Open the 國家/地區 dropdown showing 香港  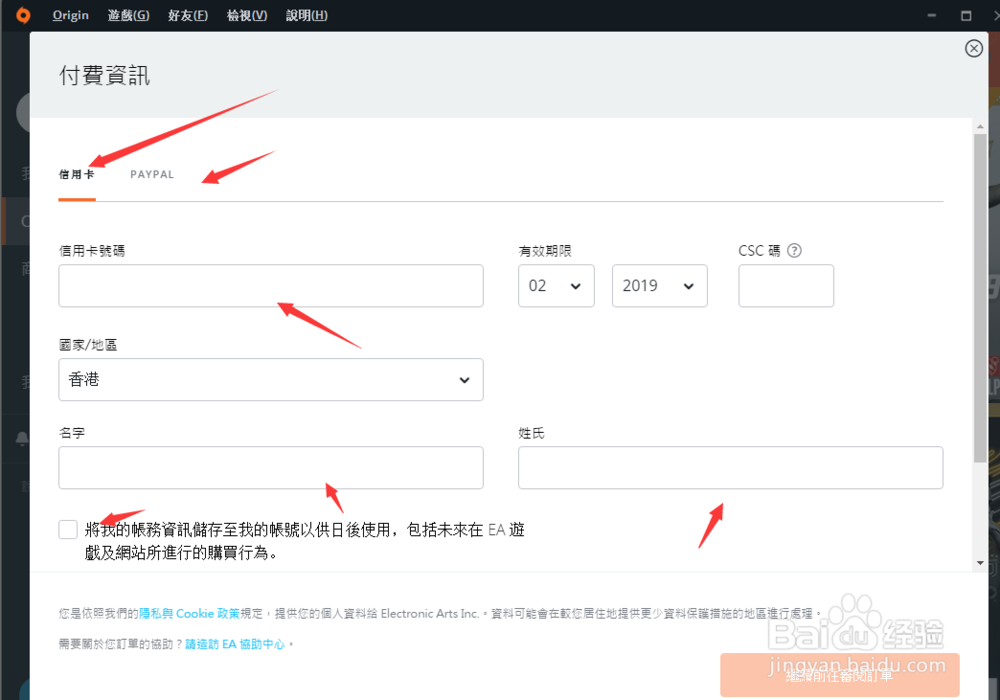270,379
